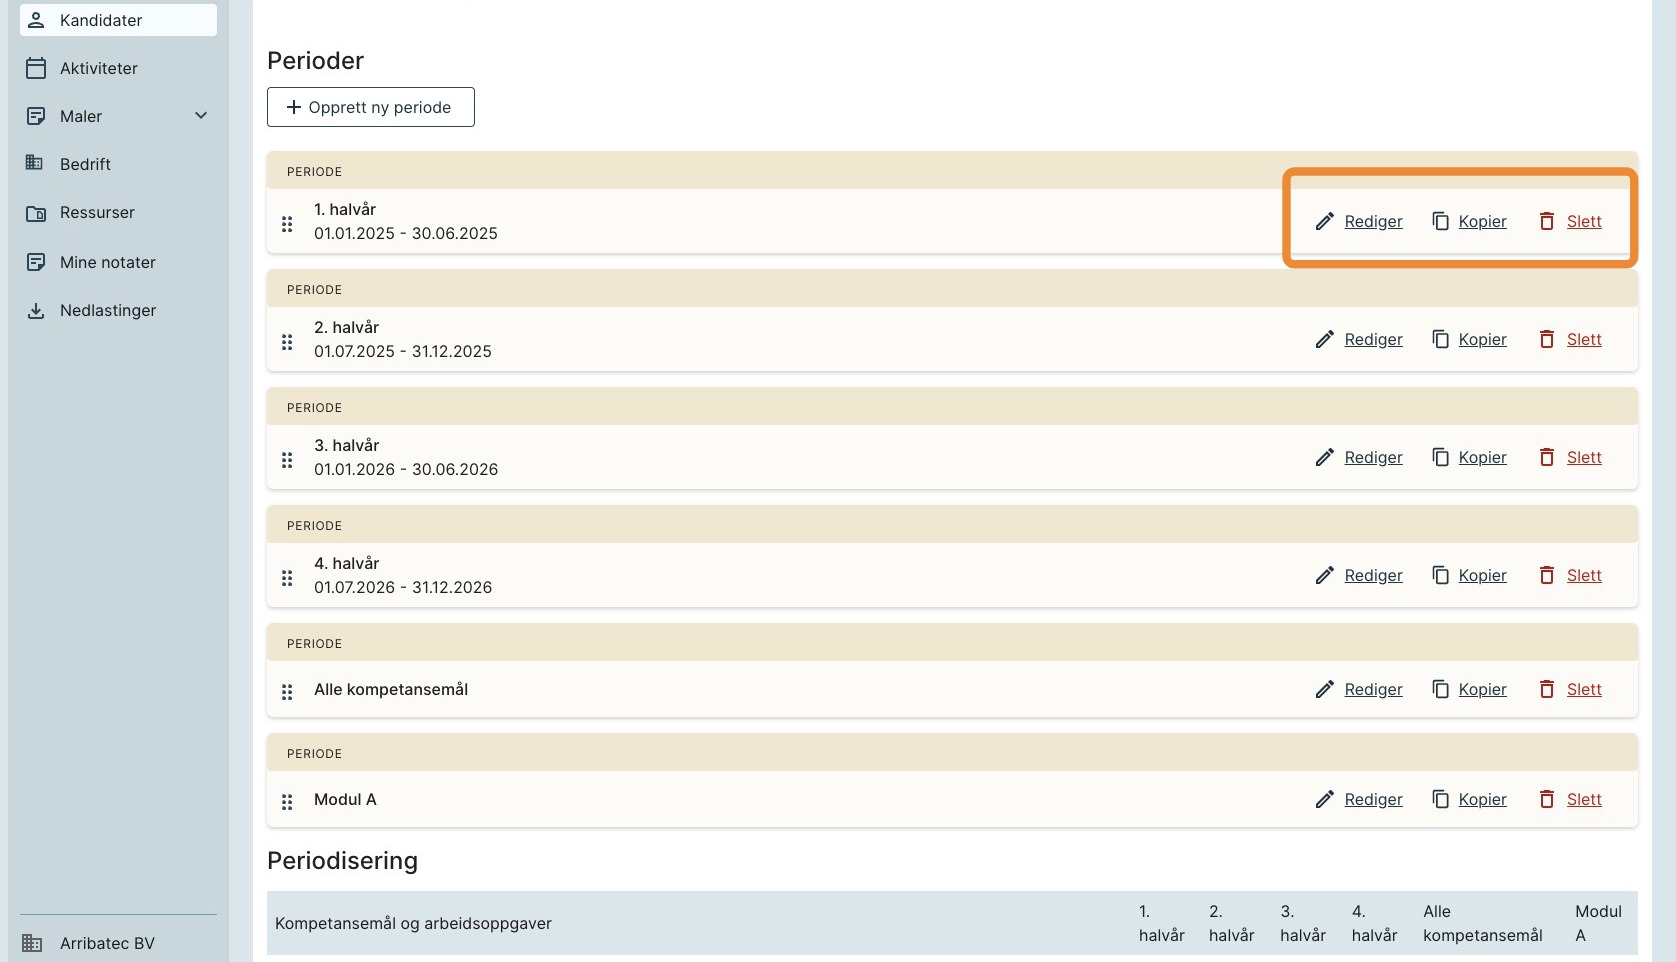Screen dimensions: 1676x962
Task: Click Kompetansemål og arbeidsoppgaver column header
Action: point(413,923)
